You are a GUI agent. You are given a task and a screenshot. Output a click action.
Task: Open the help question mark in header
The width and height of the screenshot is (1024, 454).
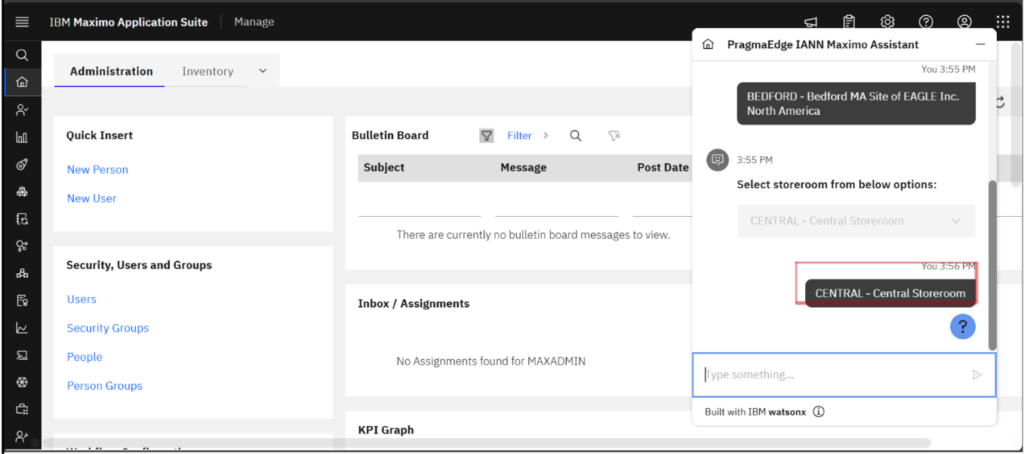point(925,22)
